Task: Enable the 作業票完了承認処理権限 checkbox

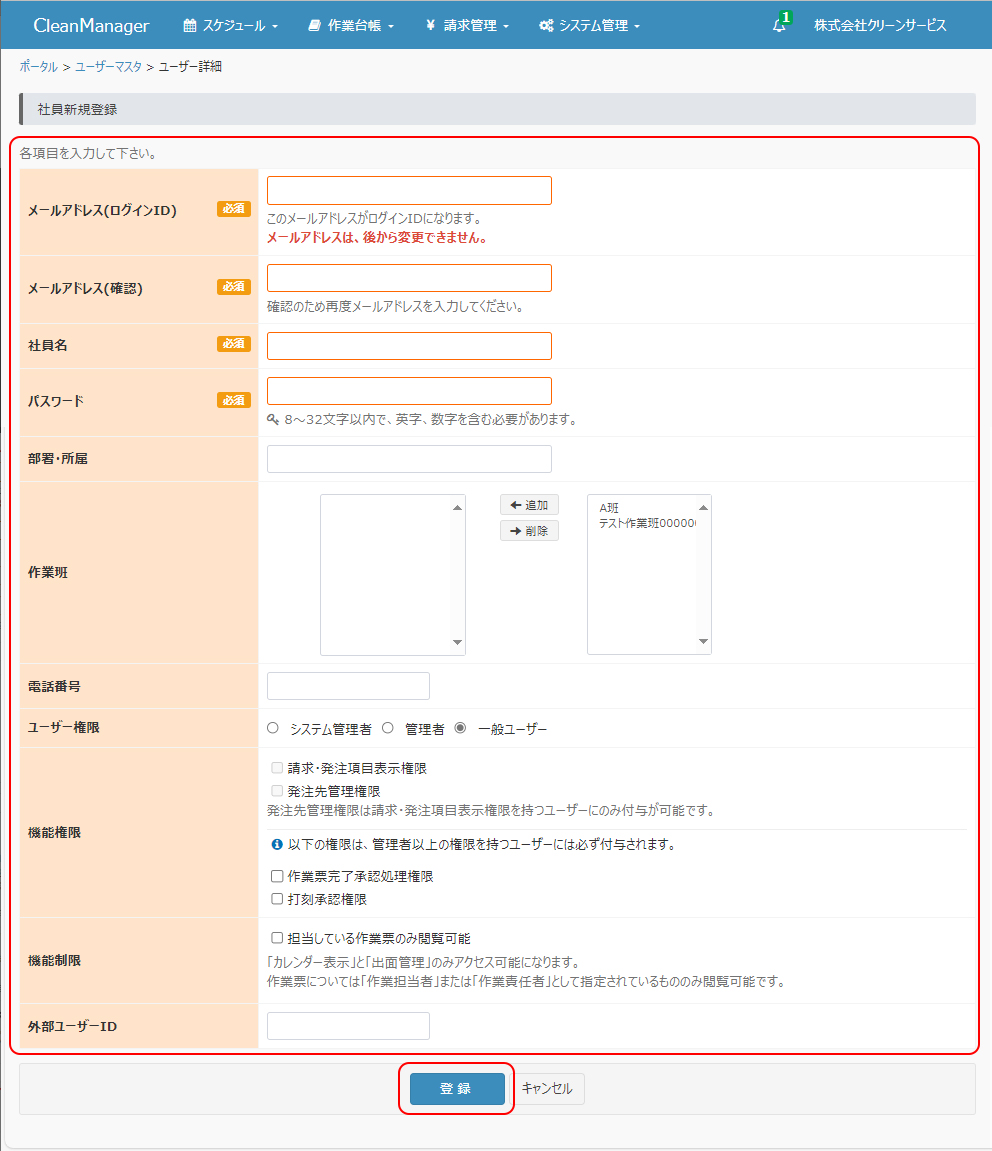Action: point(278,876)
